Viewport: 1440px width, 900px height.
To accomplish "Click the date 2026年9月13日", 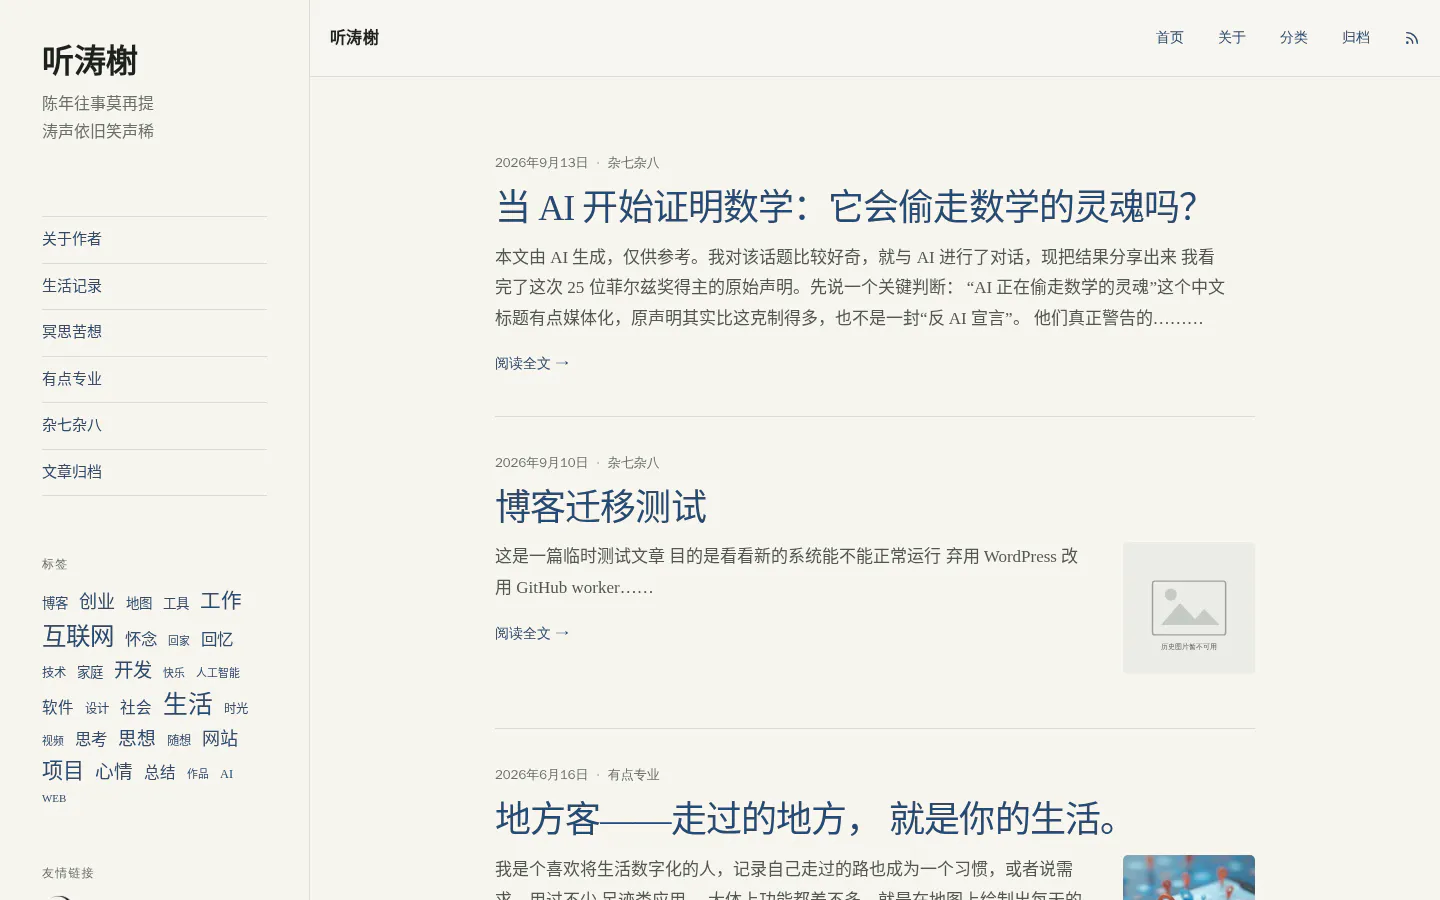I will click(x=541, y=163).
